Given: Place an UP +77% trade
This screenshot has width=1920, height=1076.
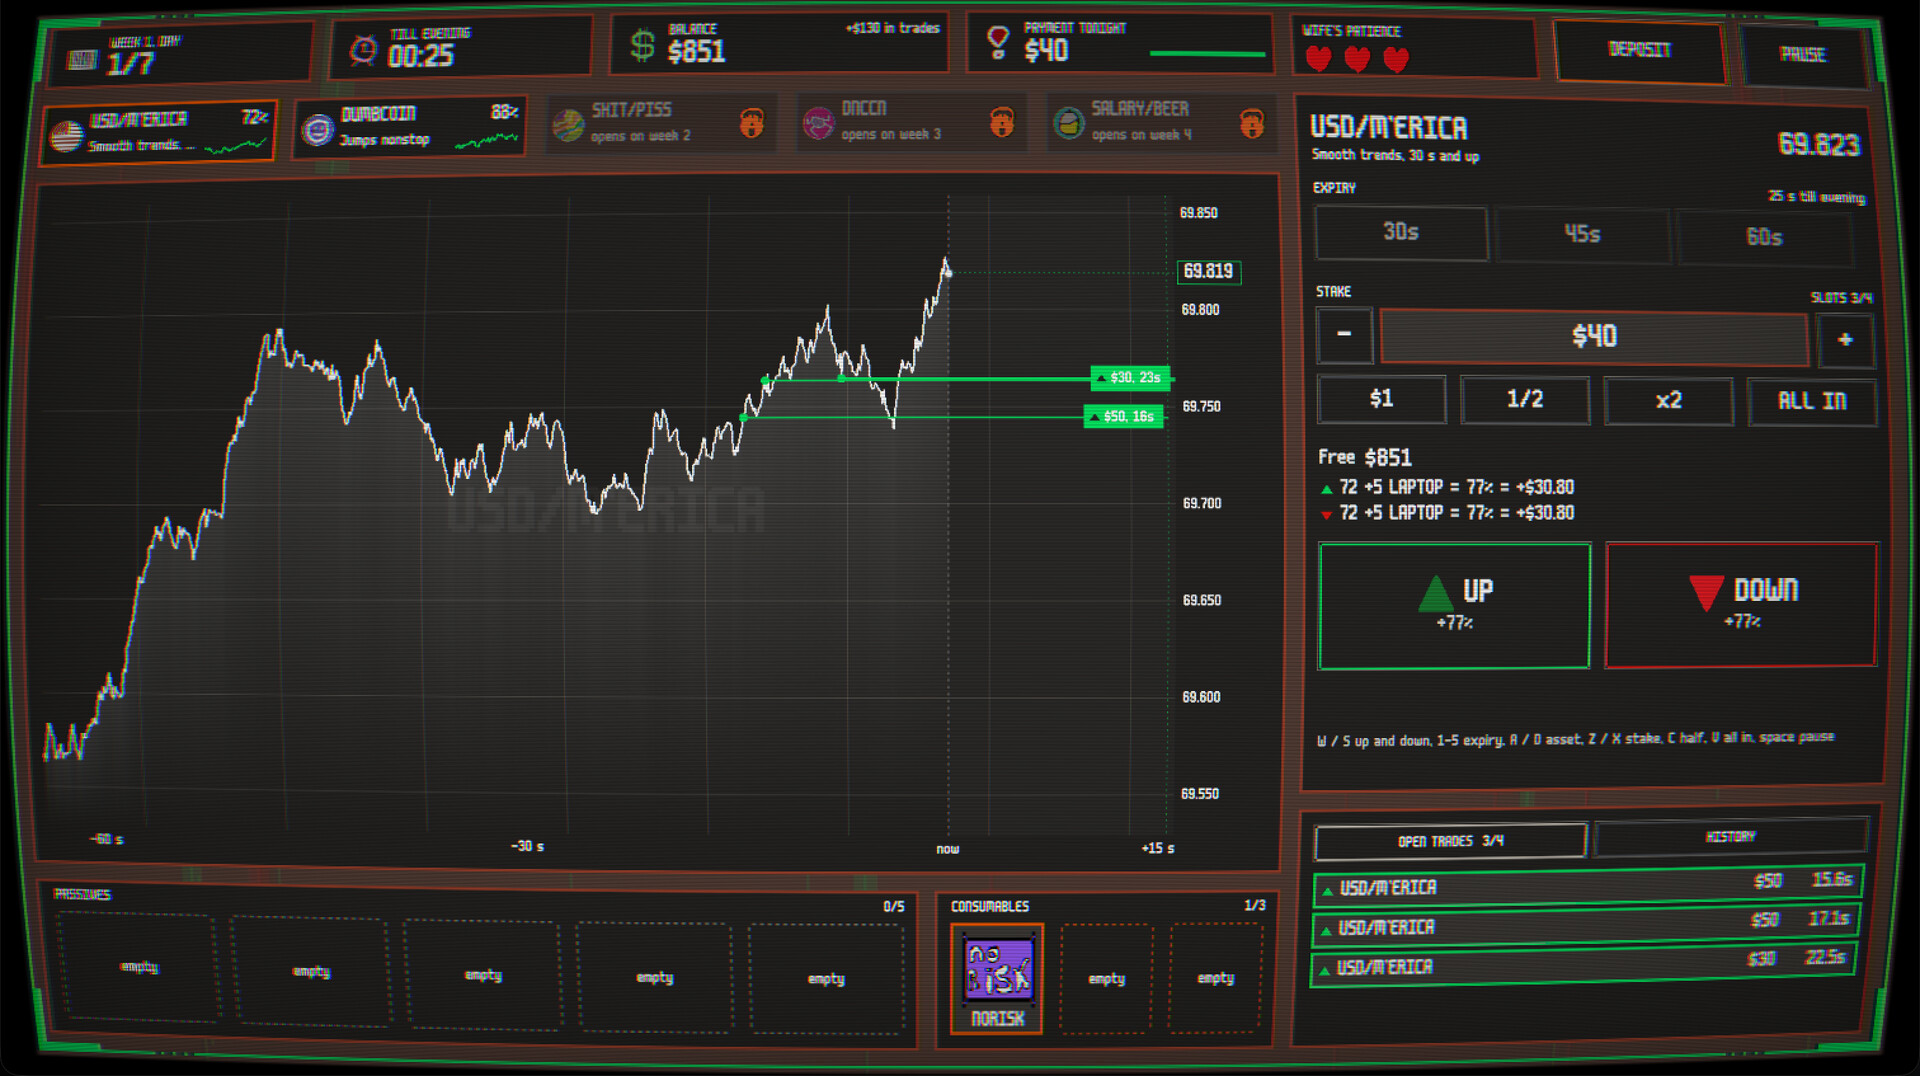Looking at the screenshot, I should point(1454,606).
